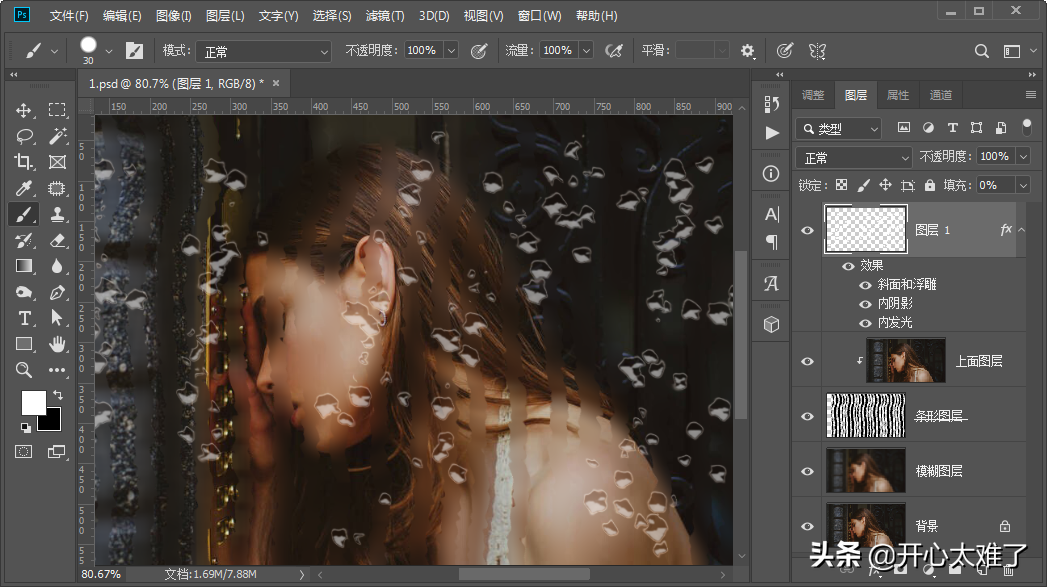Open the 流量 flow slider dropdown
This screenshot has height=587, width=1047.
click(586, 51)
